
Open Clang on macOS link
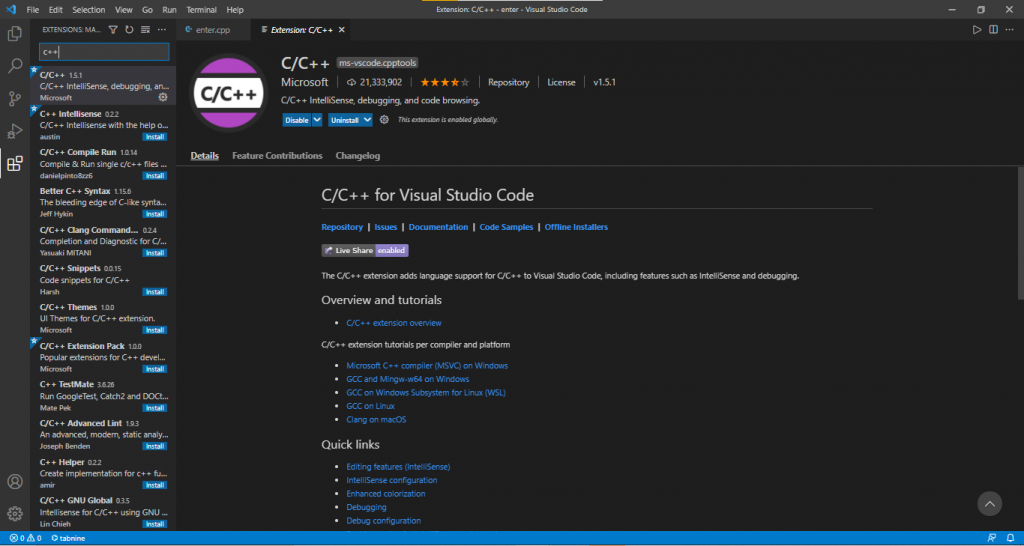(376, 420)
